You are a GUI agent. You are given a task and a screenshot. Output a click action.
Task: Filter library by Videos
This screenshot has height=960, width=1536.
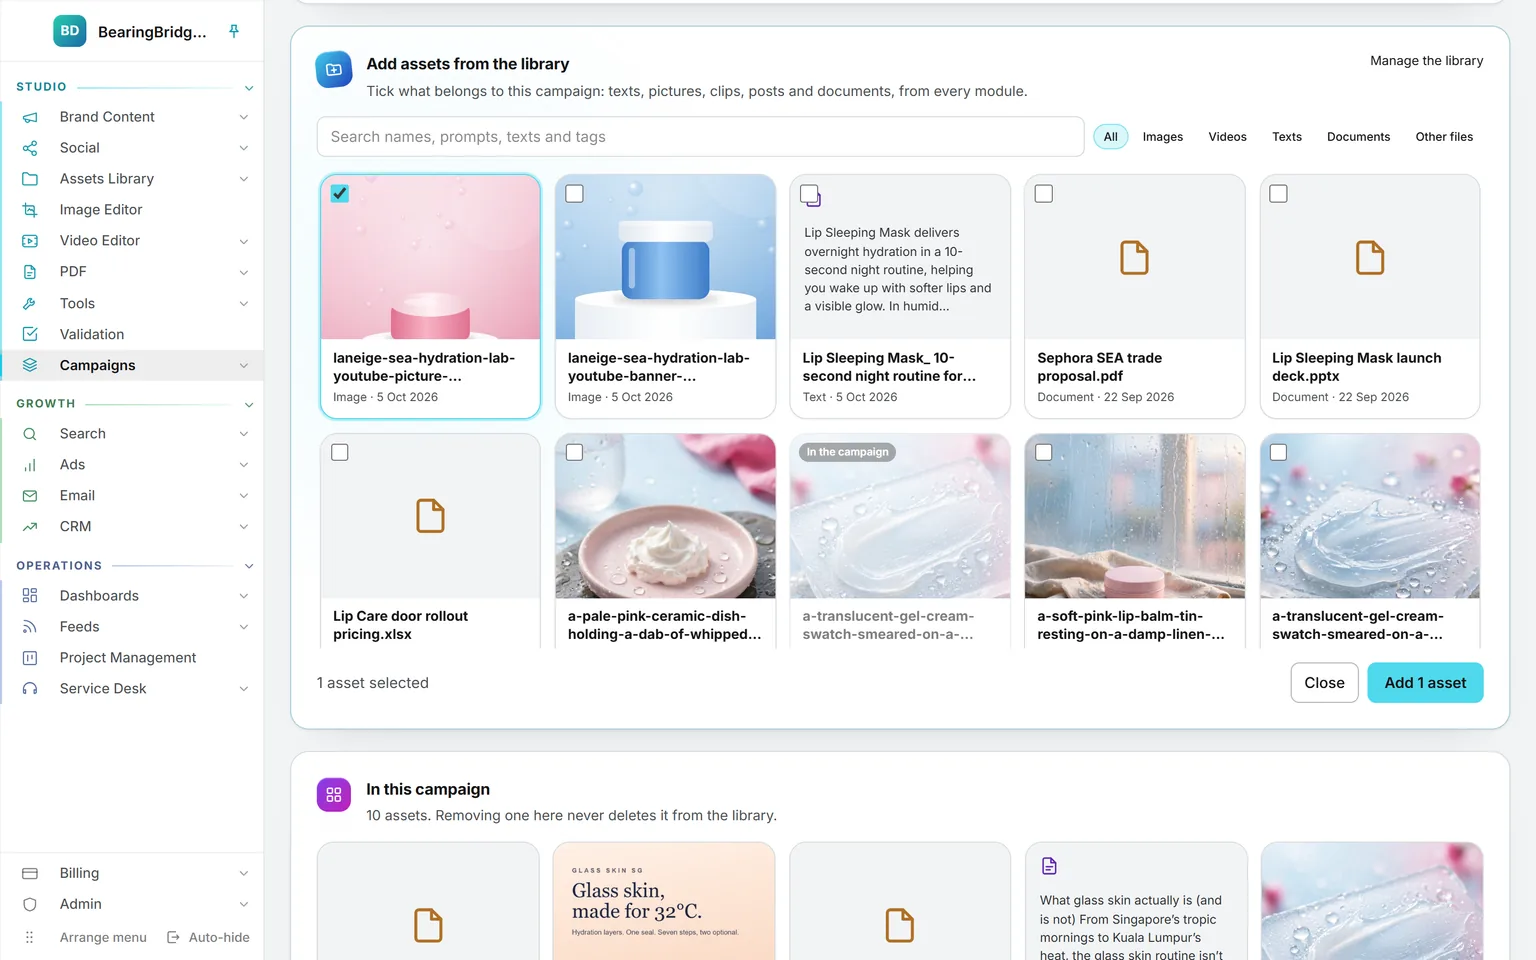click(1228, 137)
